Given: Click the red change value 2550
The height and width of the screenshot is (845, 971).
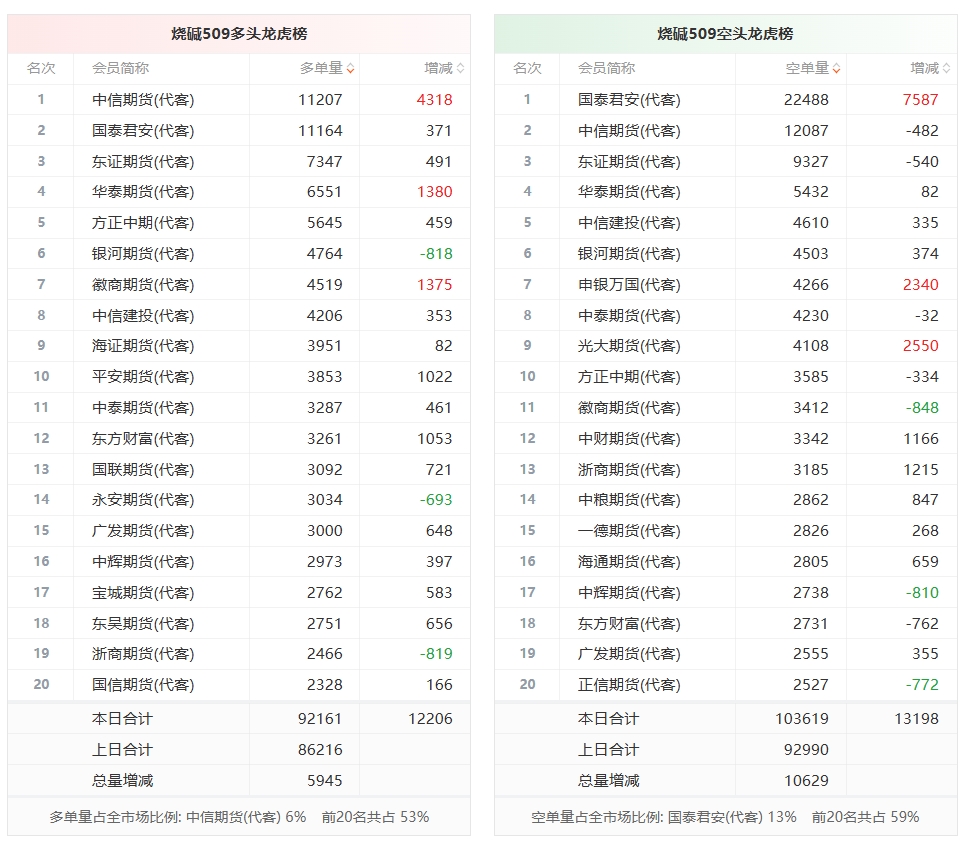Looking at the screenshot, I should click(921, 346).
